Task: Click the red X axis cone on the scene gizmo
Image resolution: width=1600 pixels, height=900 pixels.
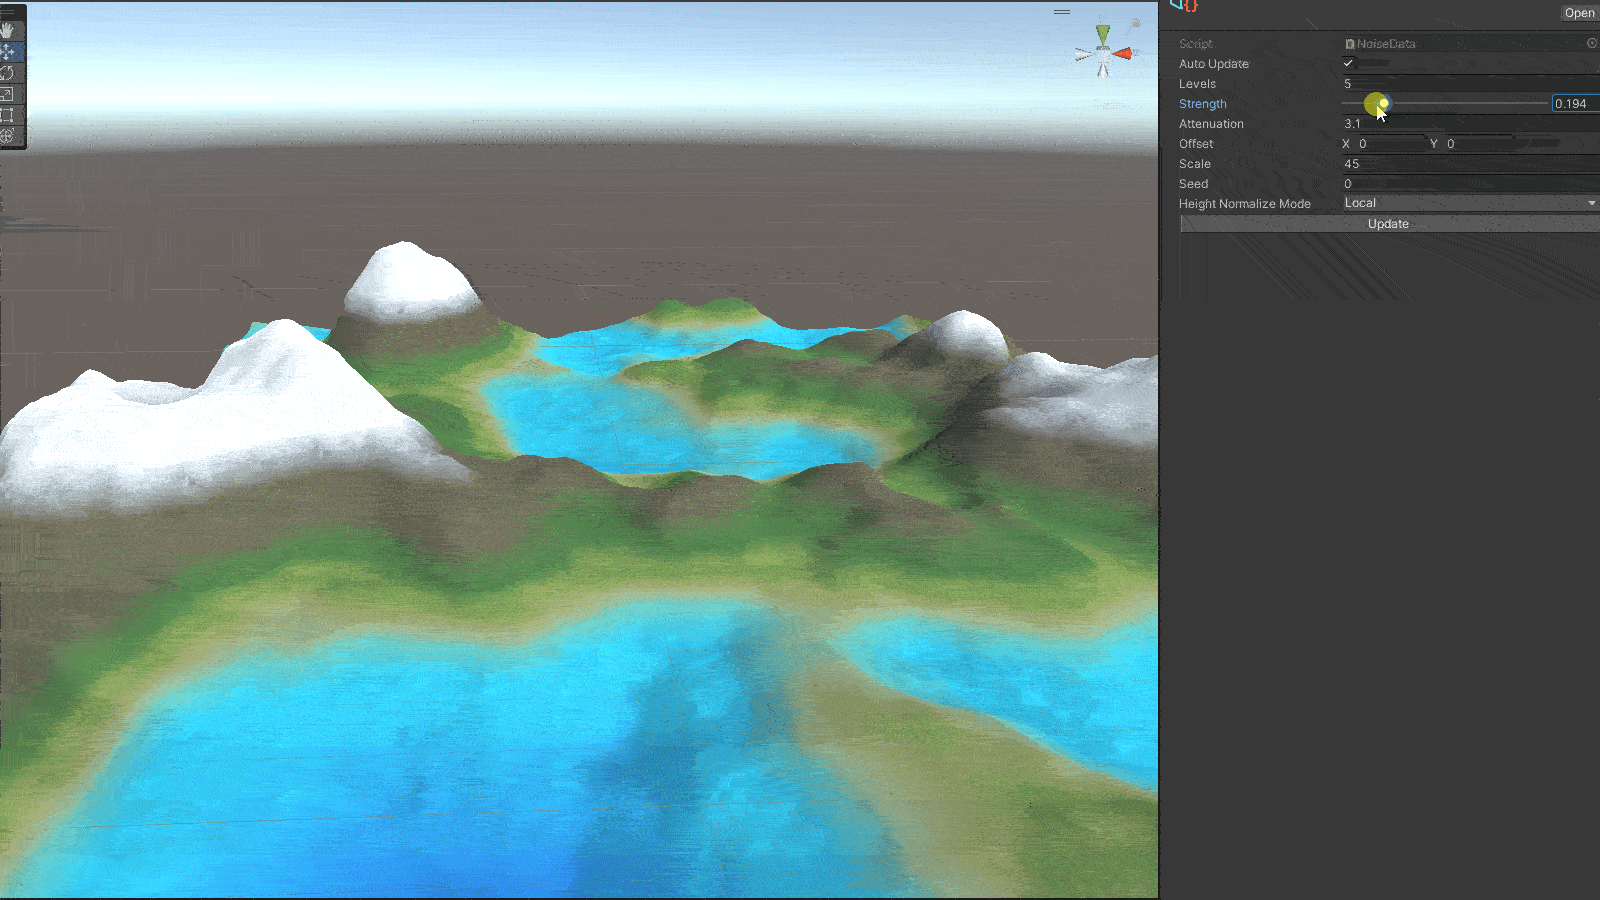Action: tap(1123, 53)
